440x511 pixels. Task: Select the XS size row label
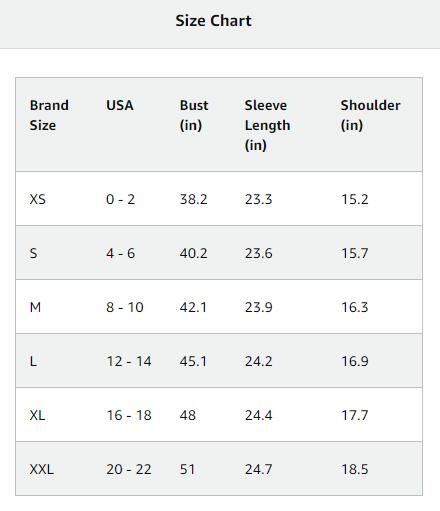coord(37,199)
